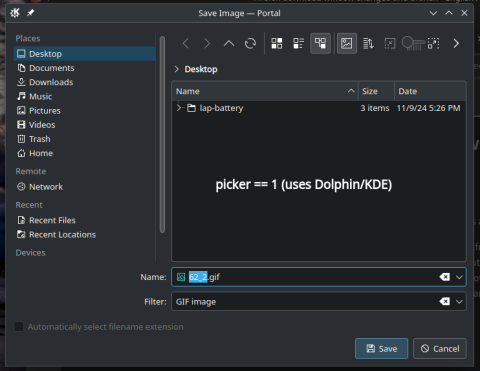Click the 3 items size cell
The image size is (480, 371).
(375, 108)
